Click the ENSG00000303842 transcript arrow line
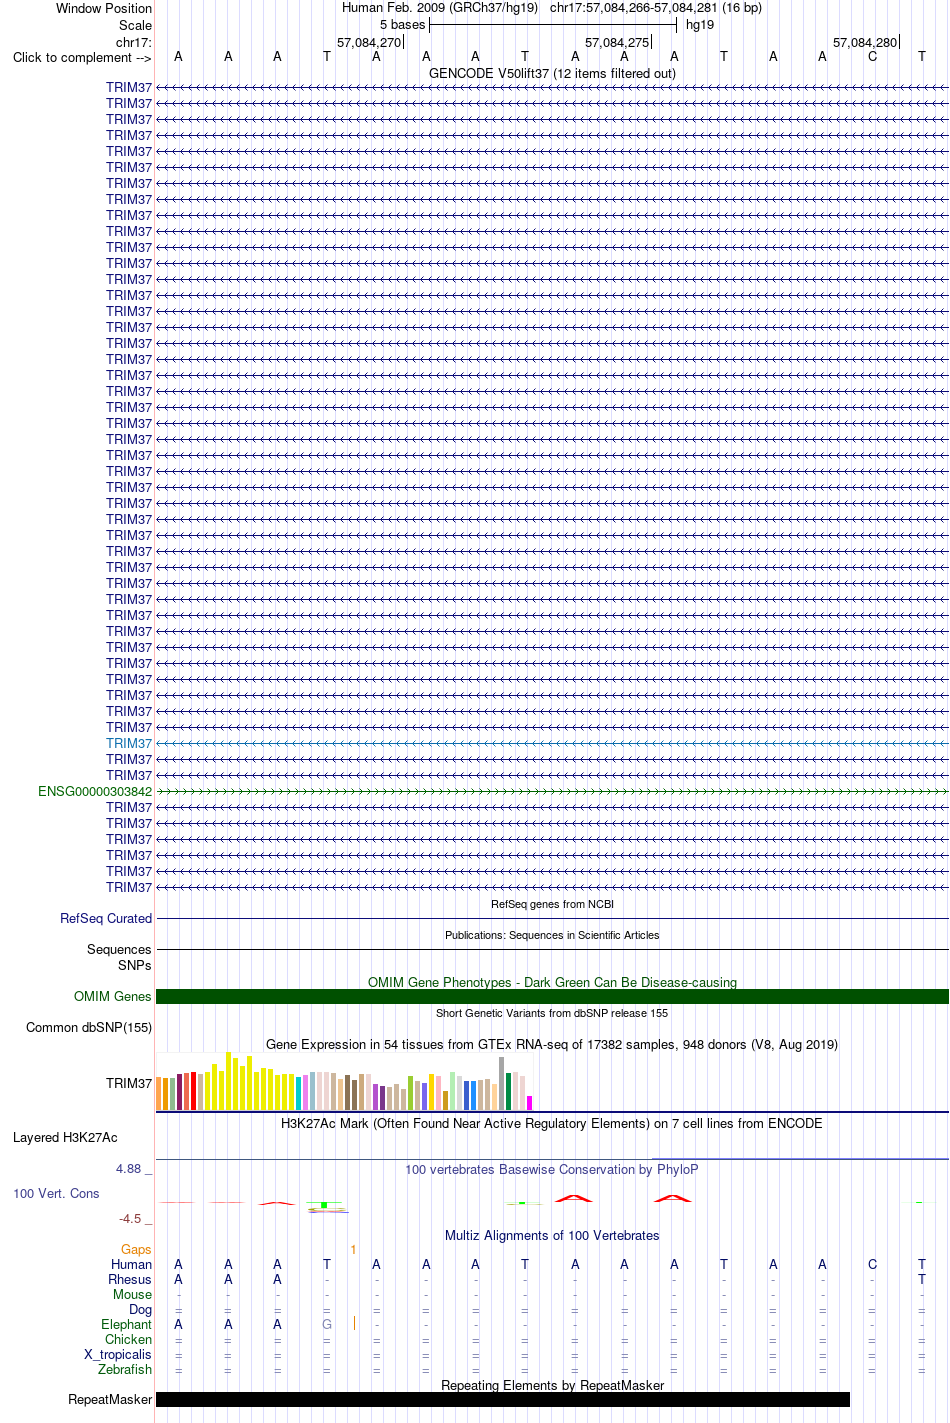 coord(552,791)
